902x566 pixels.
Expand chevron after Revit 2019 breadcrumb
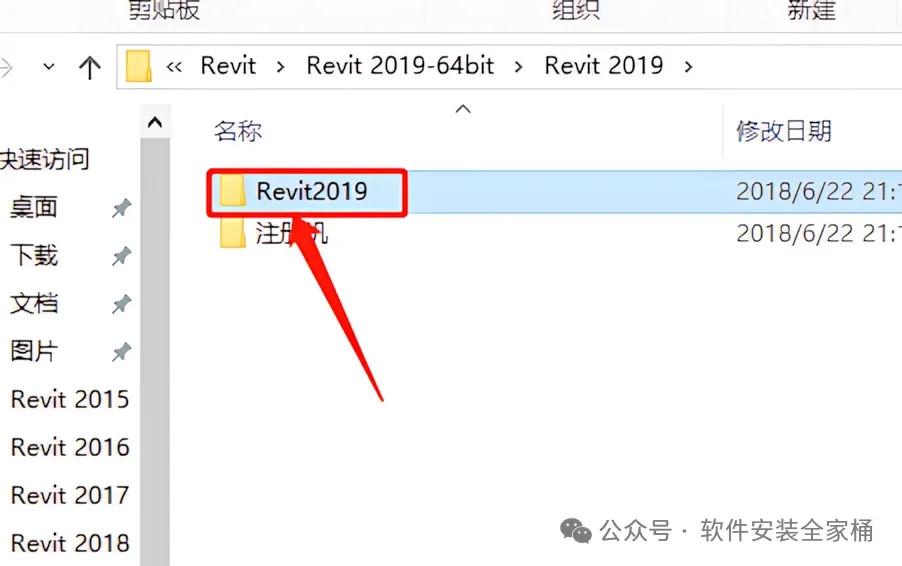coord(688,67)
